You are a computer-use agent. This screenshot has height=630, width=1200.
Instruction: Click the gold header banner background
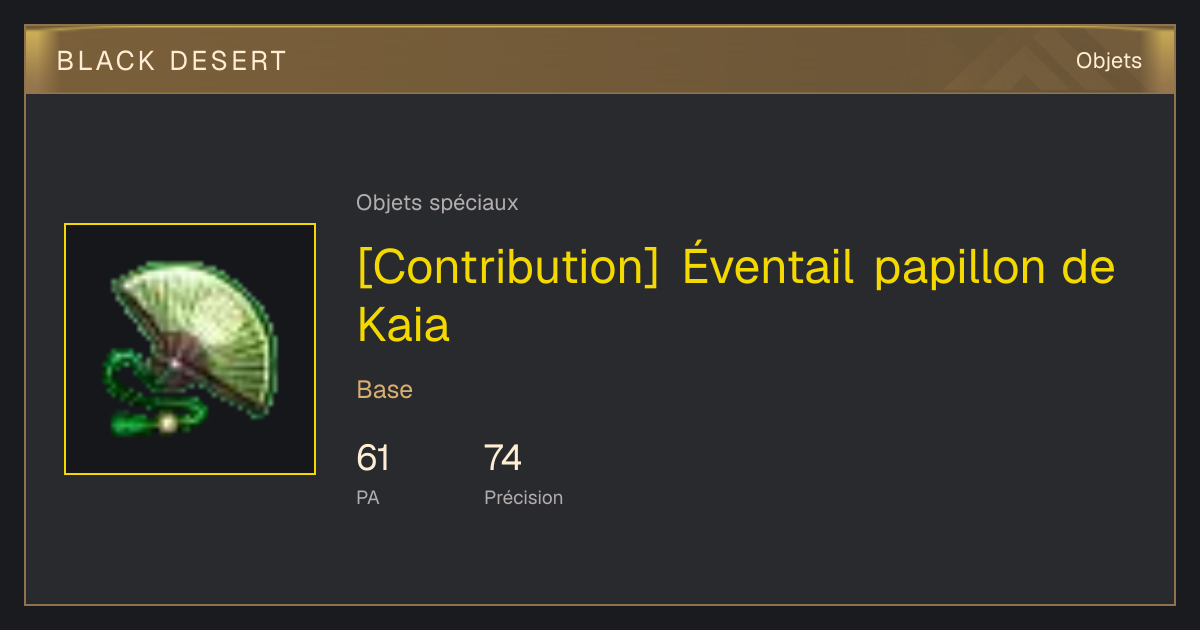point(600,61)
